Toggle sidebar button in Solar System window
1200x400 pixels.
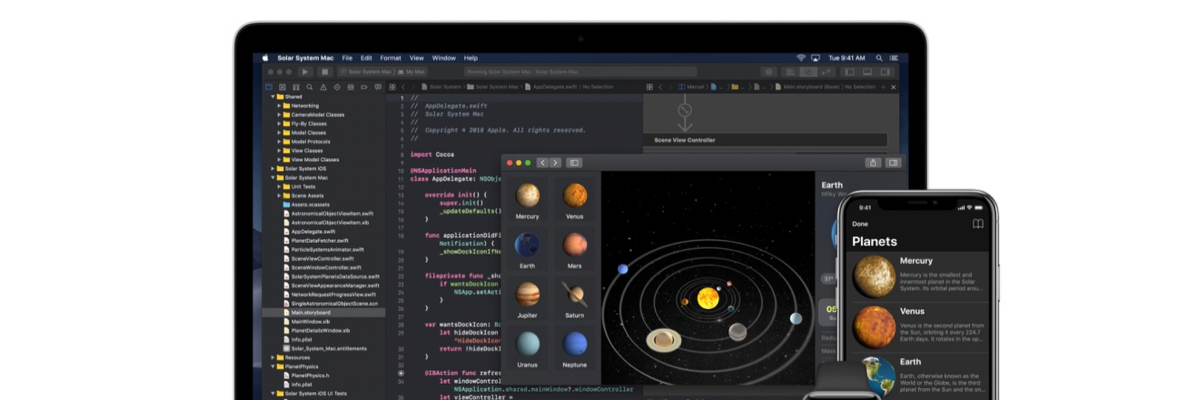pos(574,162)
